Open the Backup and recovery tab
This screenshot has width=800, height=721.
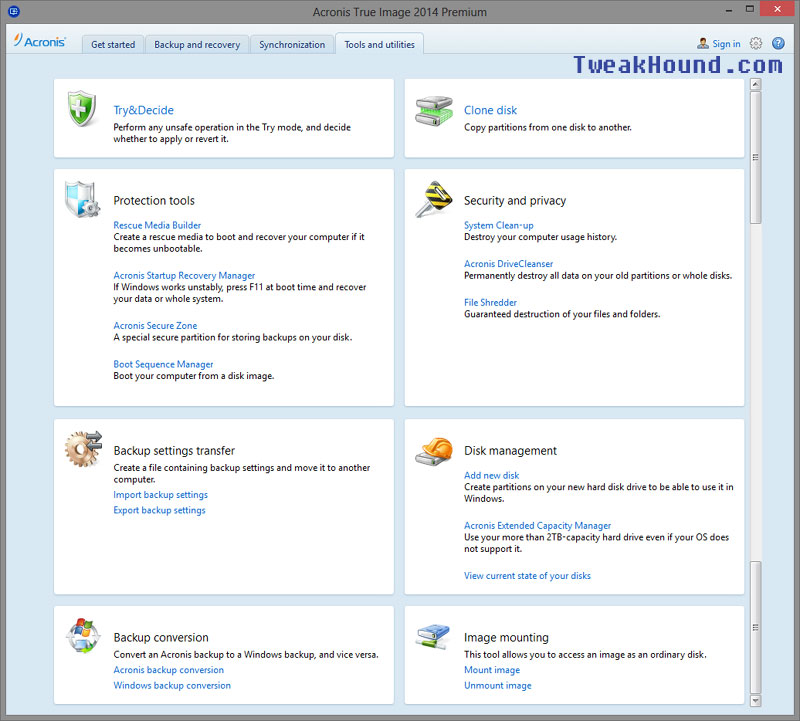click(x=197, y=44)
